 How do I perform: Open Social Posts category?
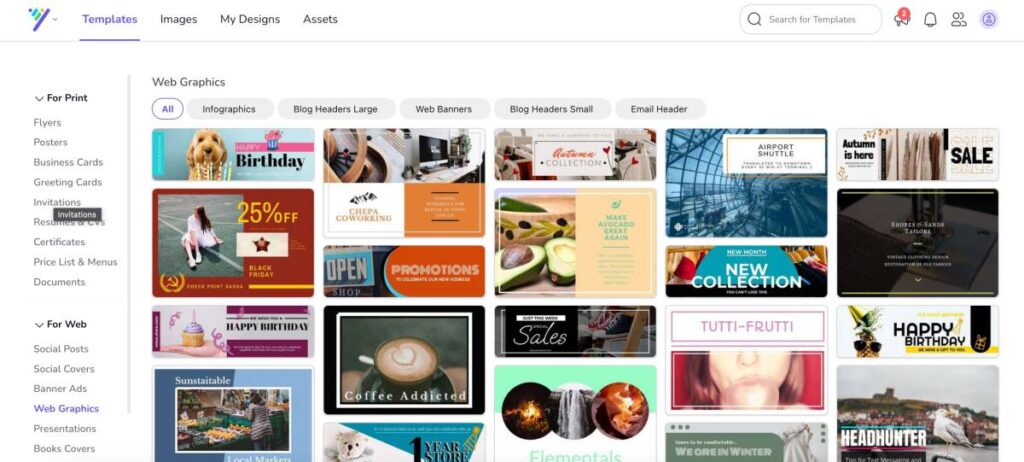coord(61,349)
